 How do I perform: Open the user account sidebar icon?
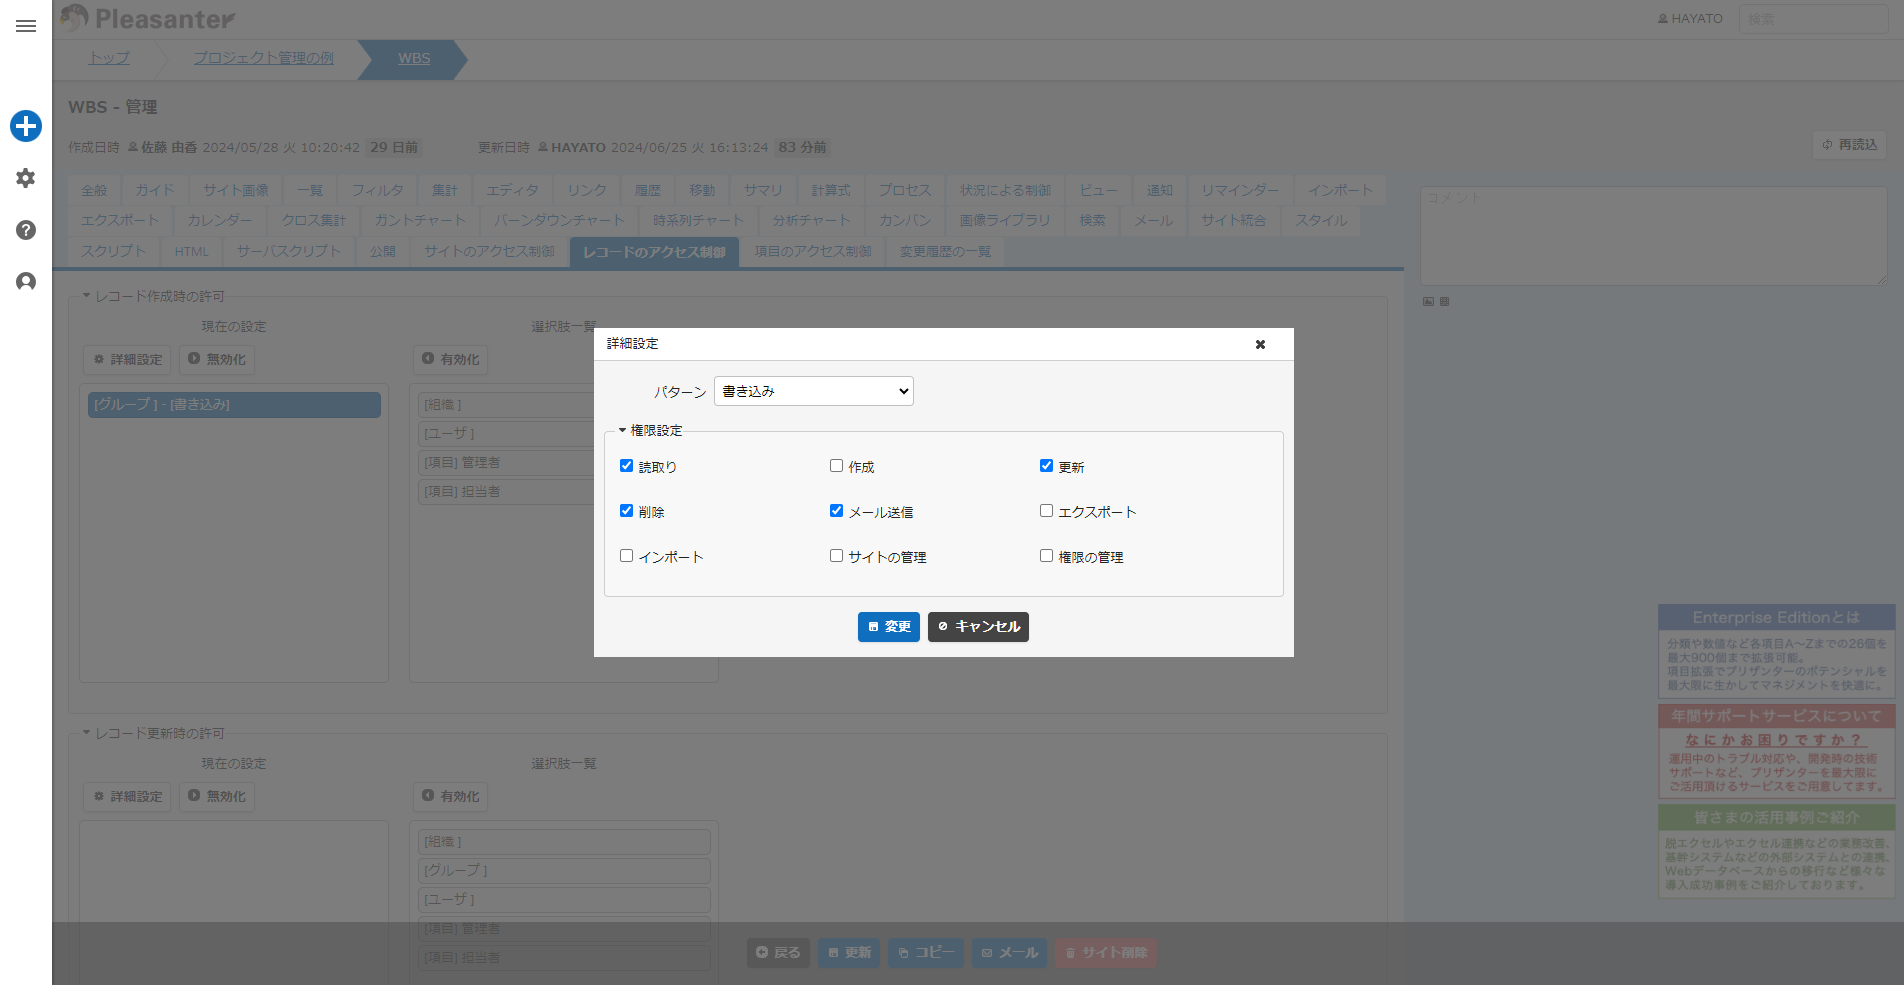pyautogui.click(x=26, y=282)
